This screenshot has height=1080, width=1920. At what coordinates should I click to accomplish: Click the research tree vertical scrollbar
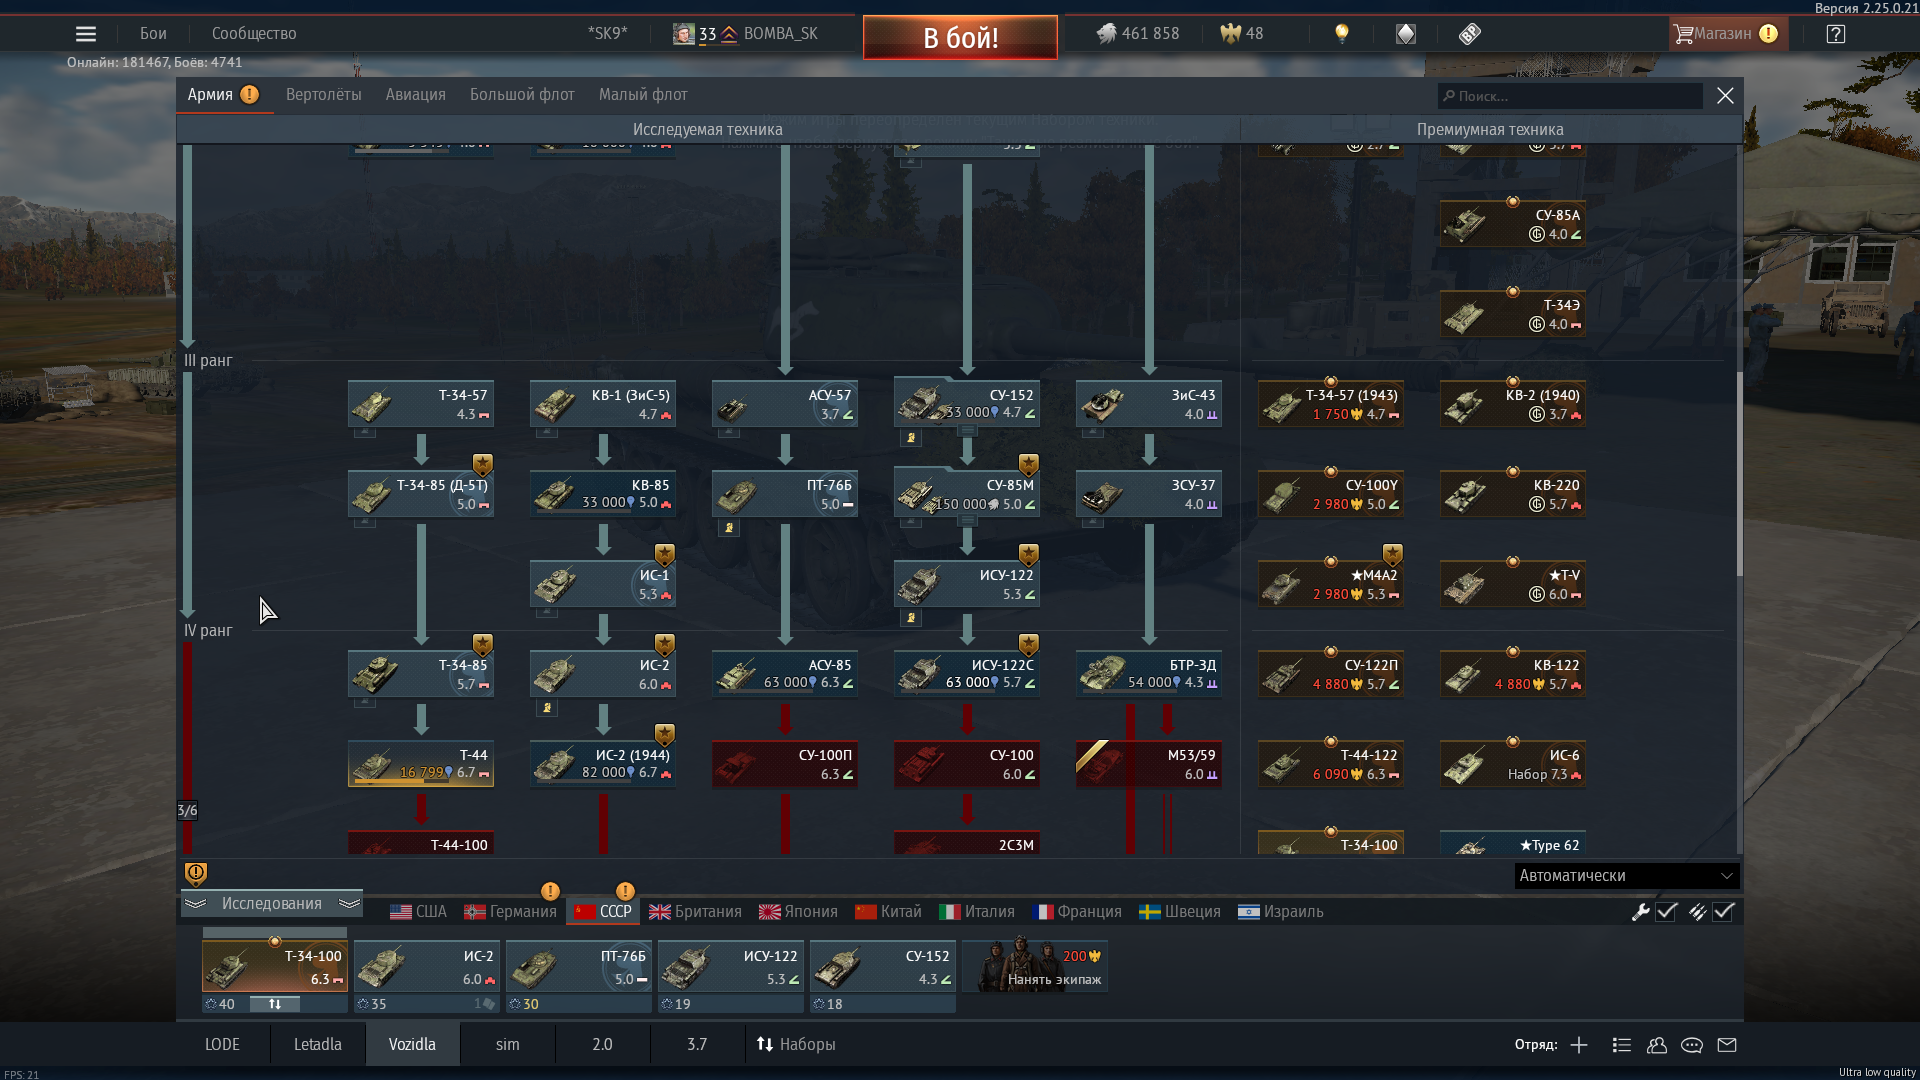(1739, 475)
